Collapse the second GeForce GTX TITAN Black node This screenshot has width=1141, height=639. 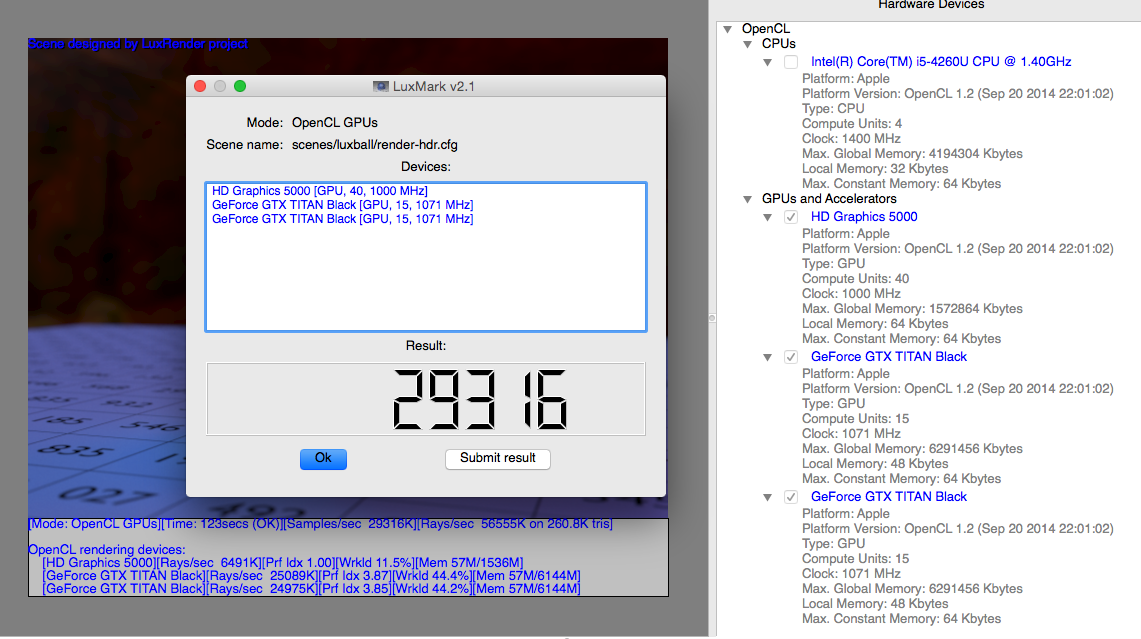(x=768, y=498)
